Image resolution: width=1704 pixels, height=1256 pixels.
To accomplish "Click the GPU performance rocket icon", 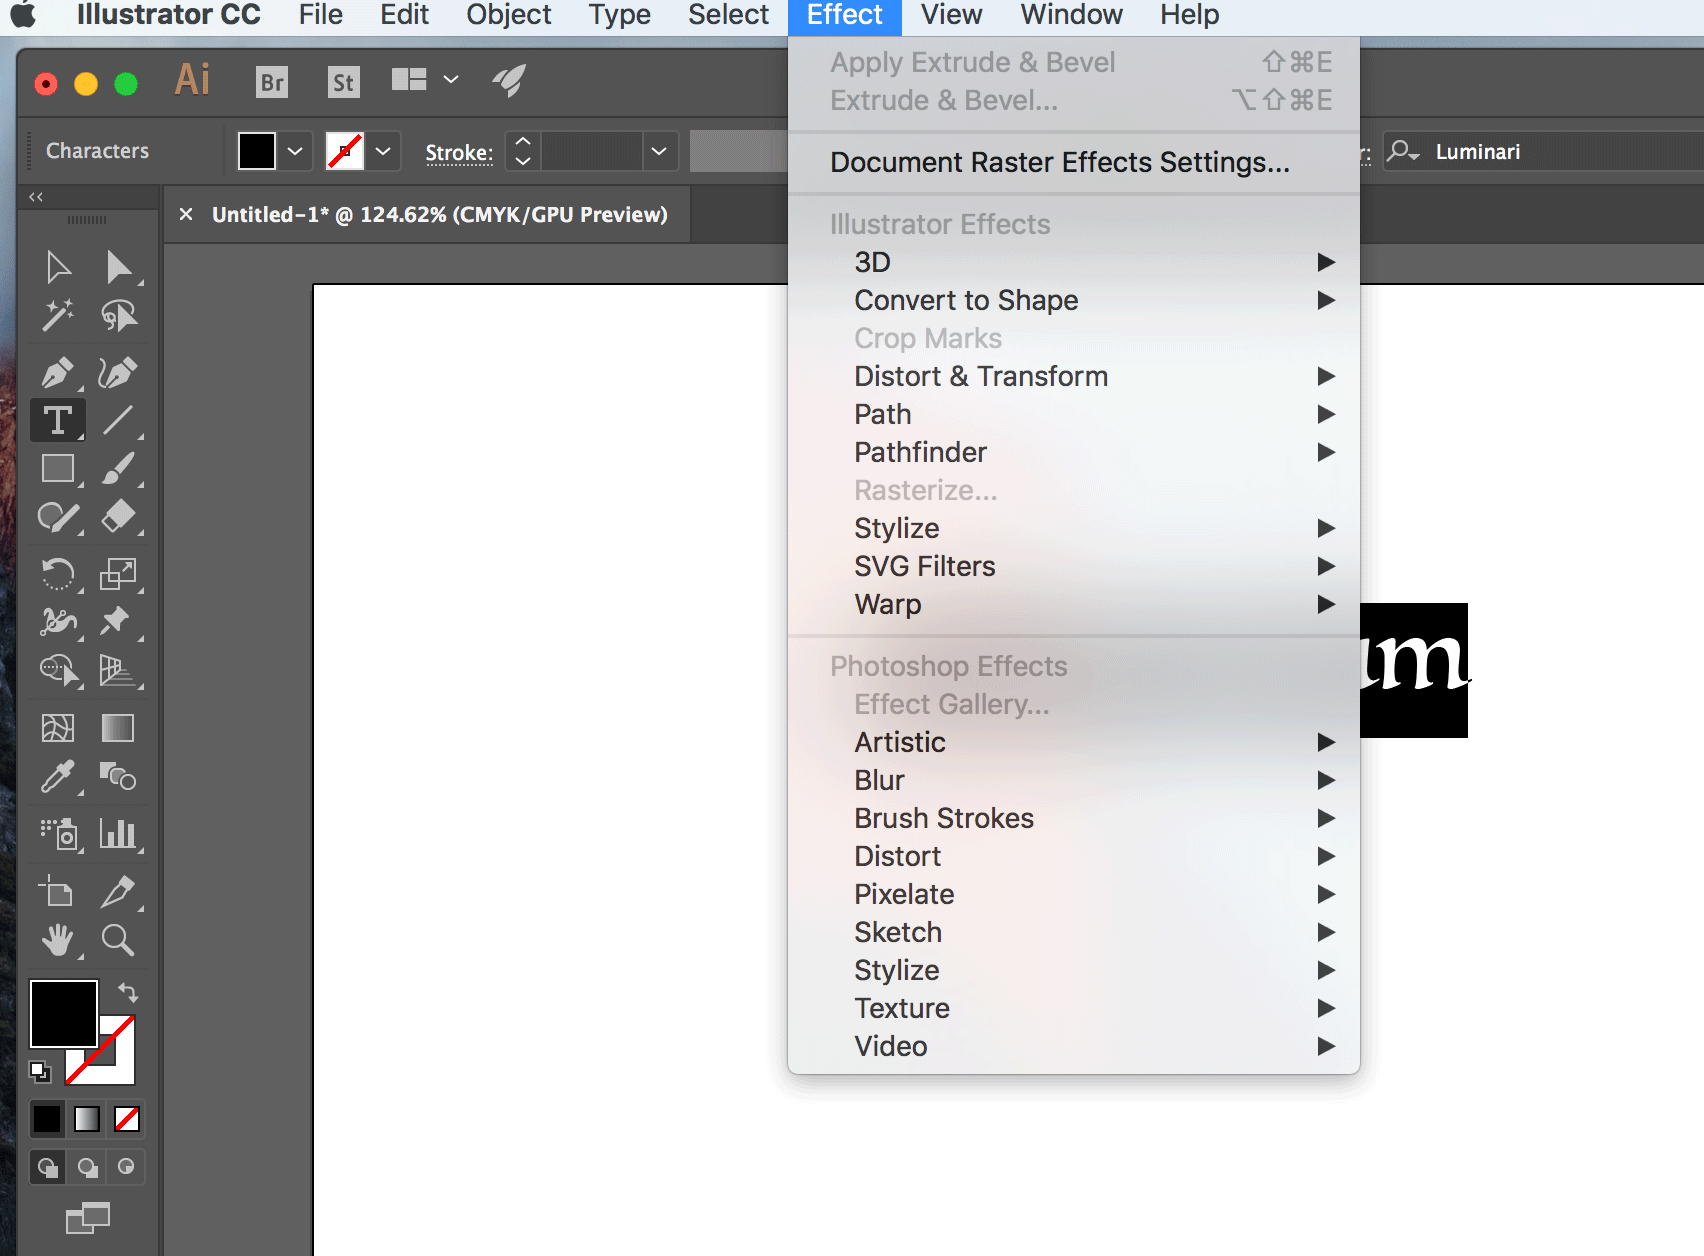I will 509,80.
